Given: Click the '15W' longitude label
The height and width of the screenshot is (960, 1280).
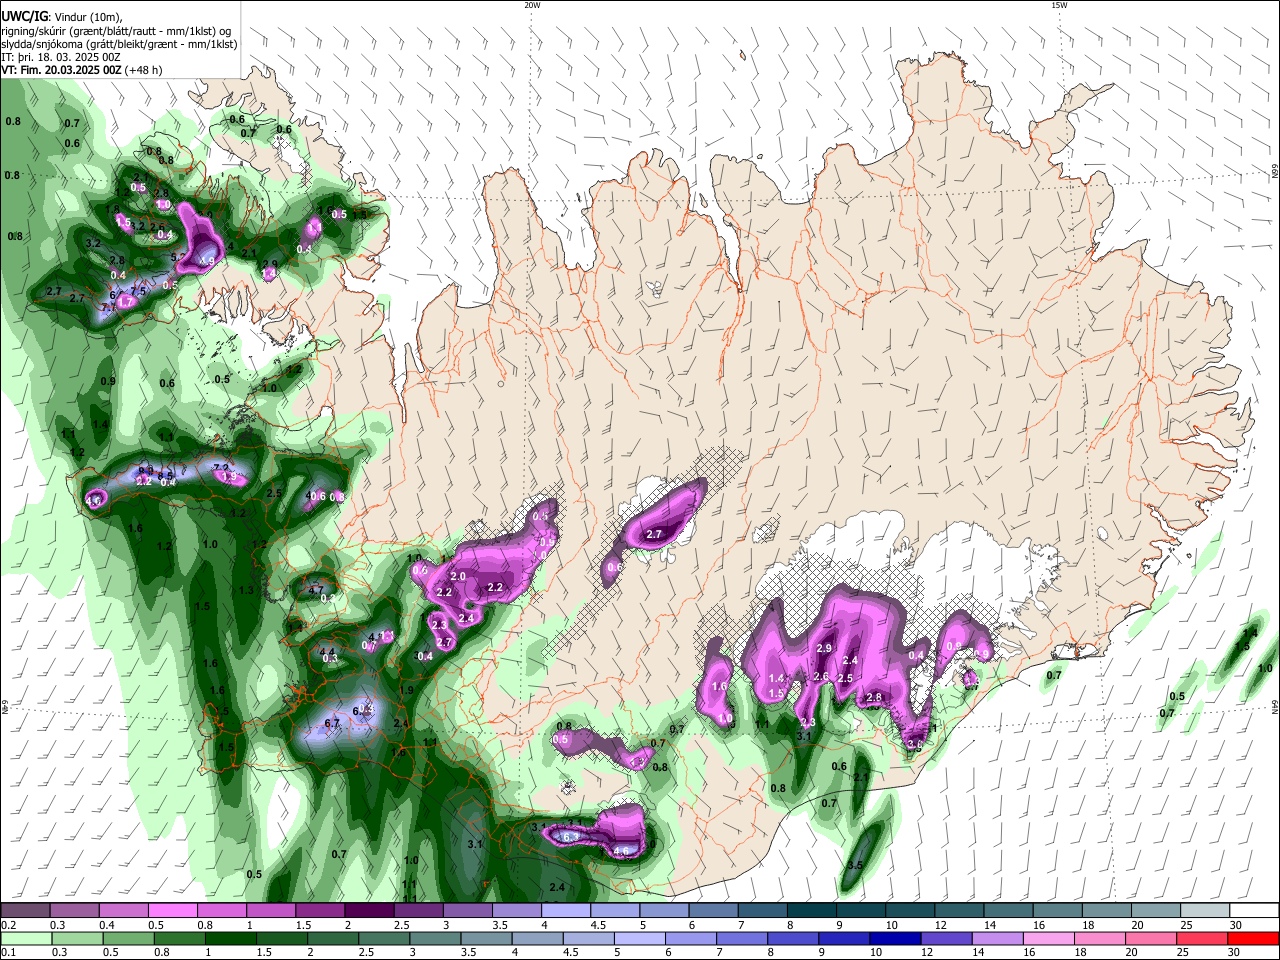Looking at the screenshot, I should [1059, 5].
